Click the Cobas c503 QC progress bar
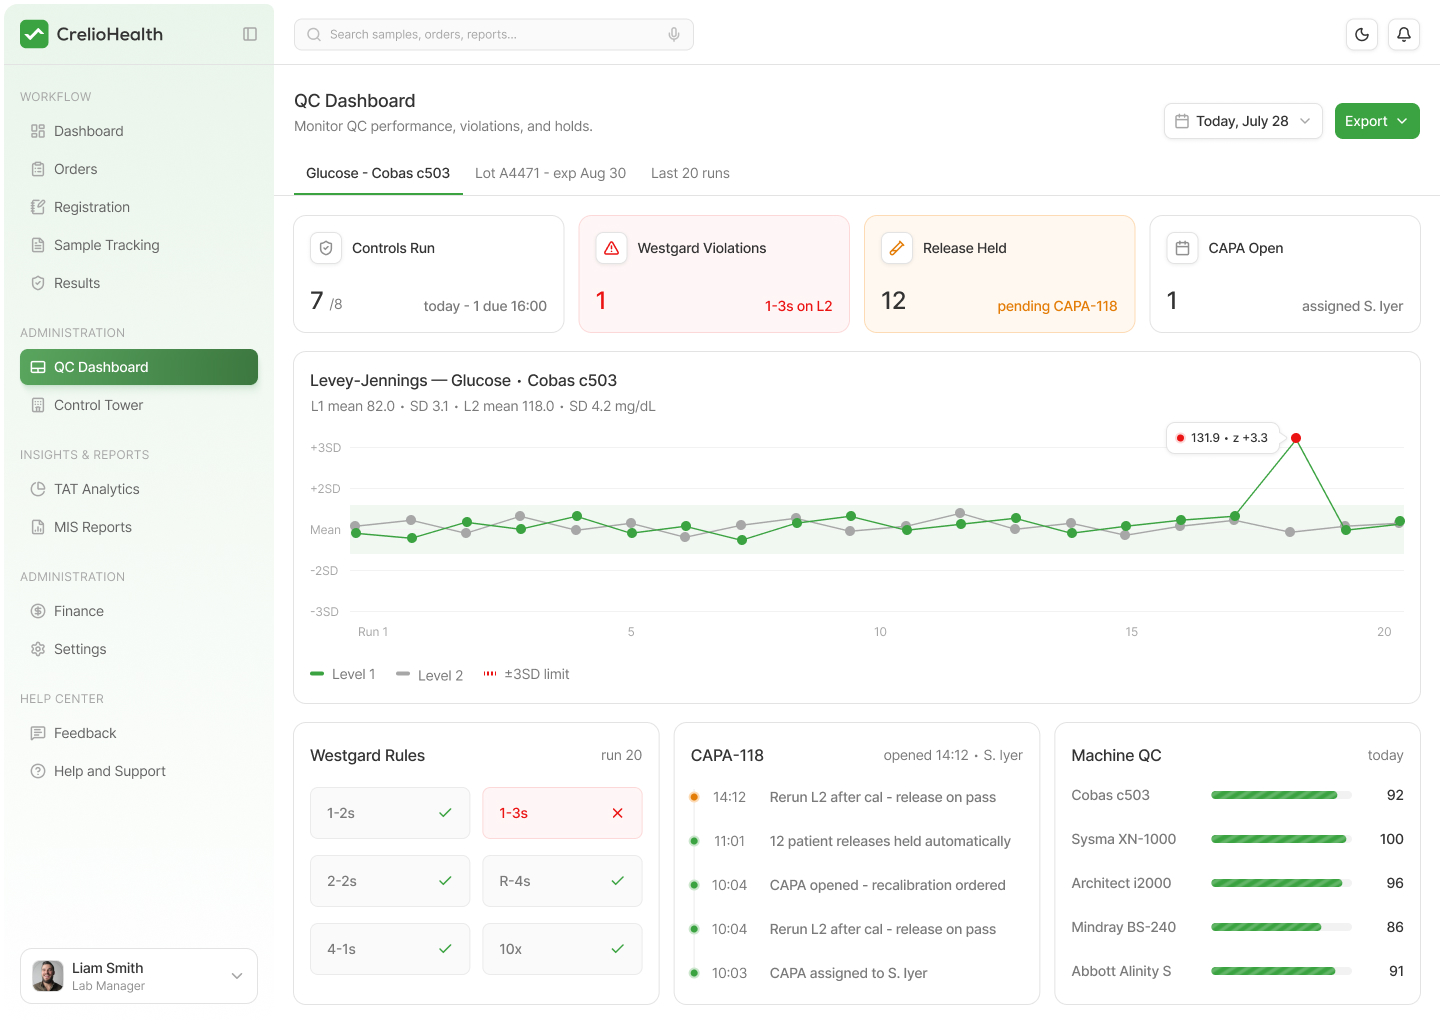This screenshot has width=1440, height=1024. (1281, 795)
